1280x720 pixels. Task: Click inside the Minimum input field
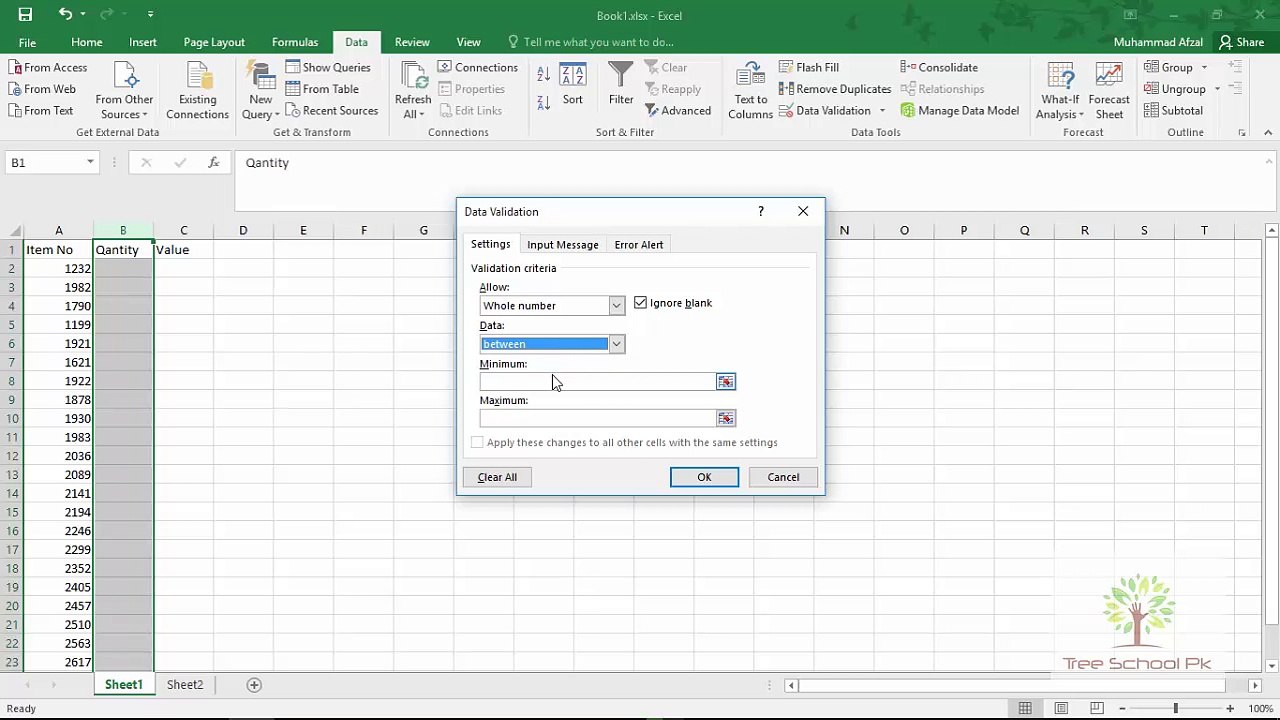(597, 382)
